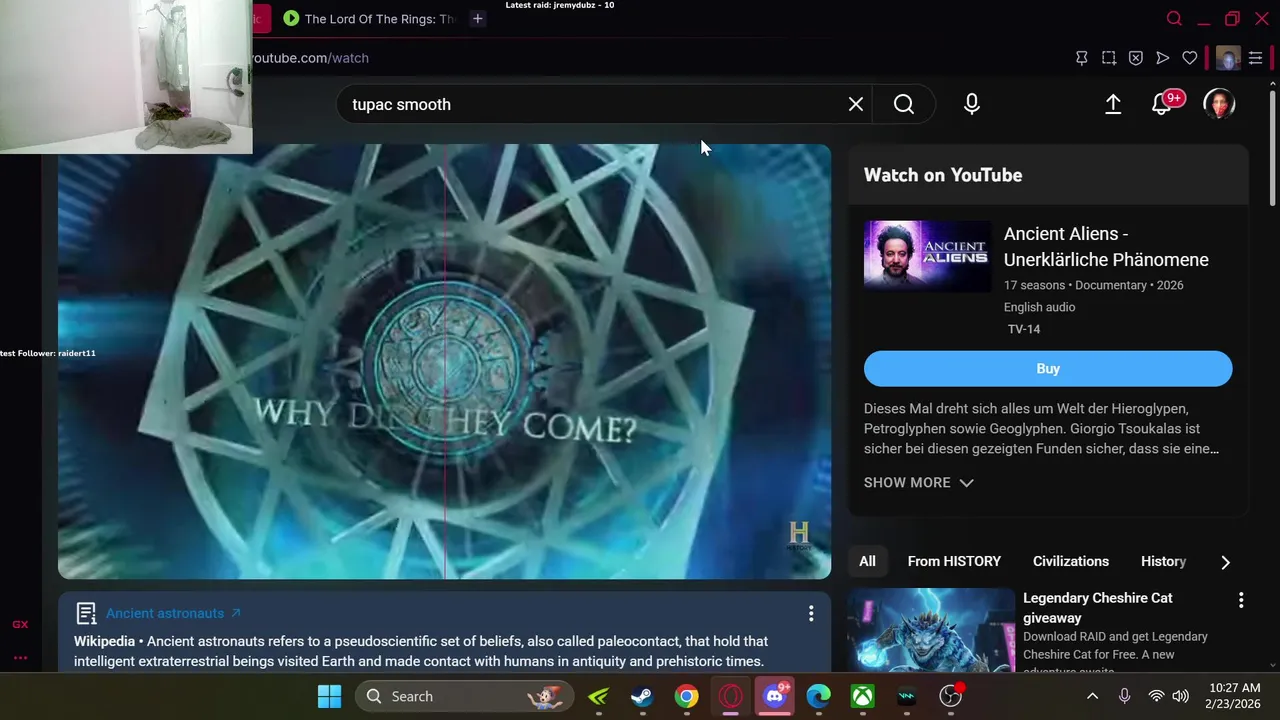Open Opera easy setup sliders icon

point(1256,58)
